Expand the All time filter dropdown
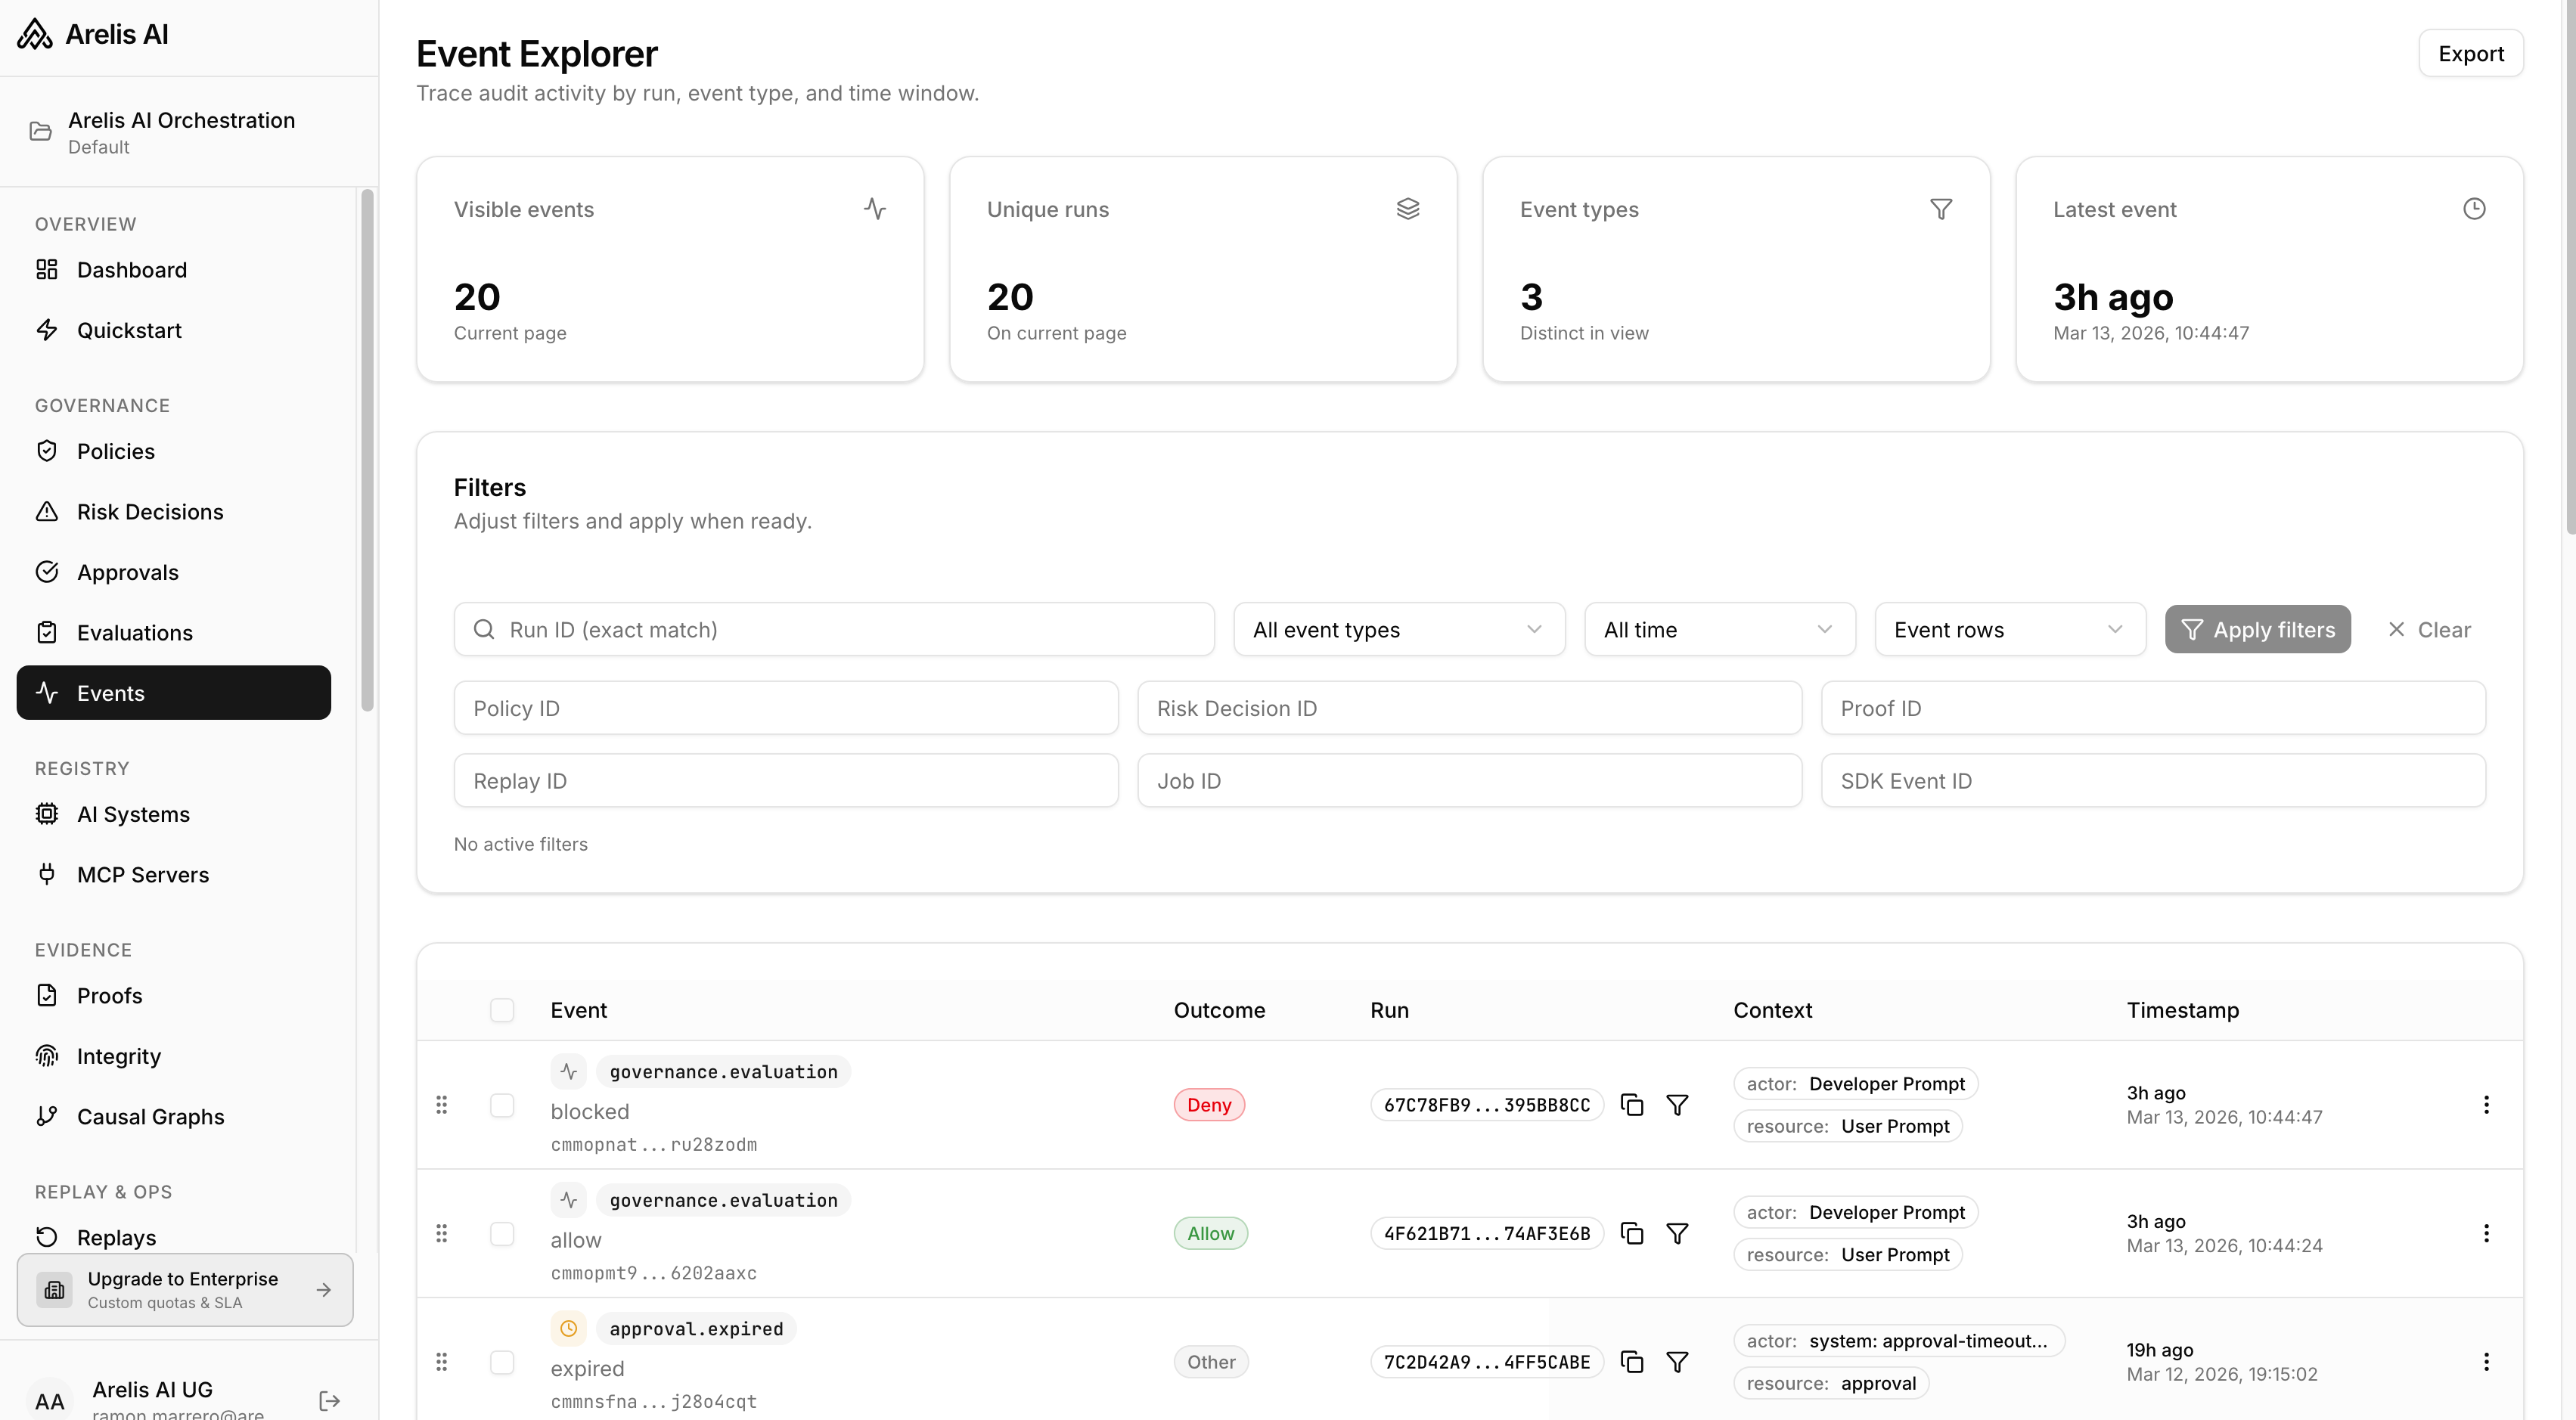Viewport: 2576px width, 1420px height. tap(1719, 629)
